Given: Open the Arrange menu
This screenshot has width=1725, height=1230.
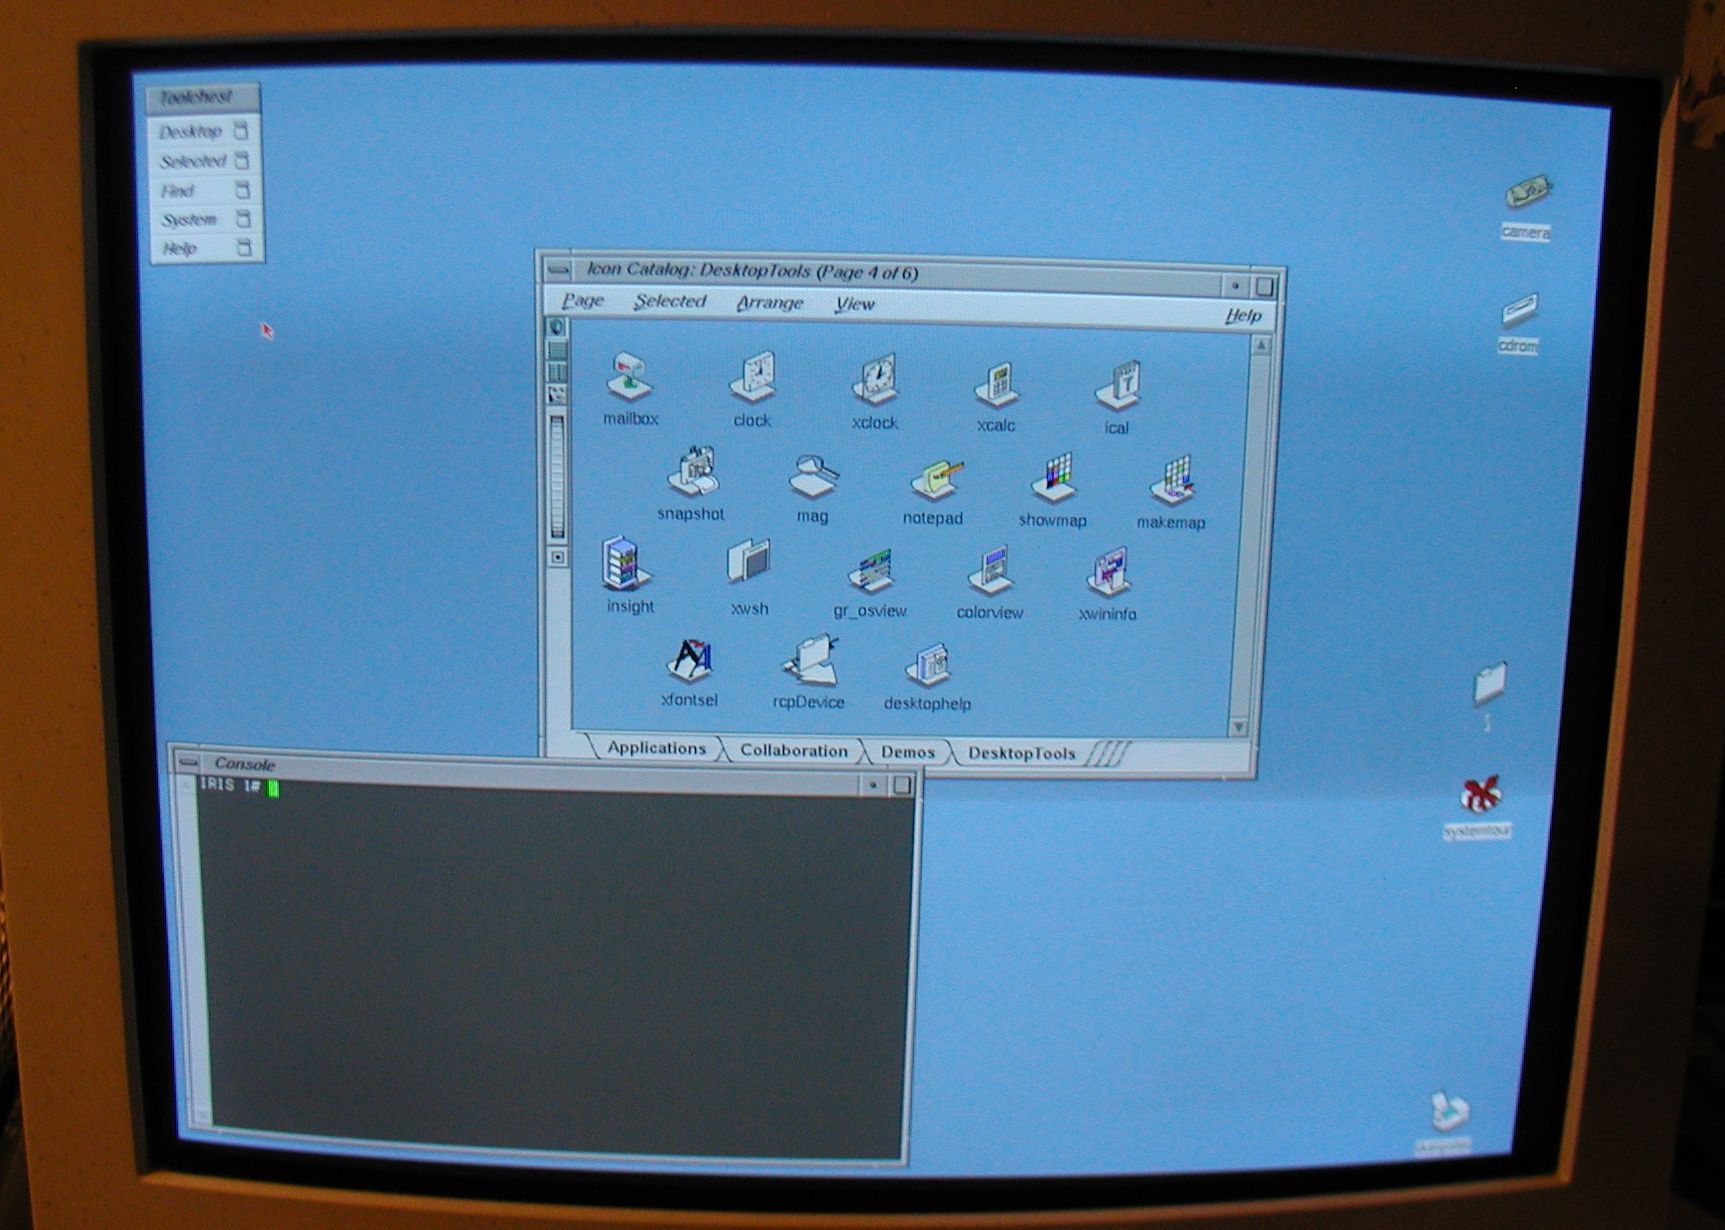Looking at the screenshot, I should click(770, 303).
